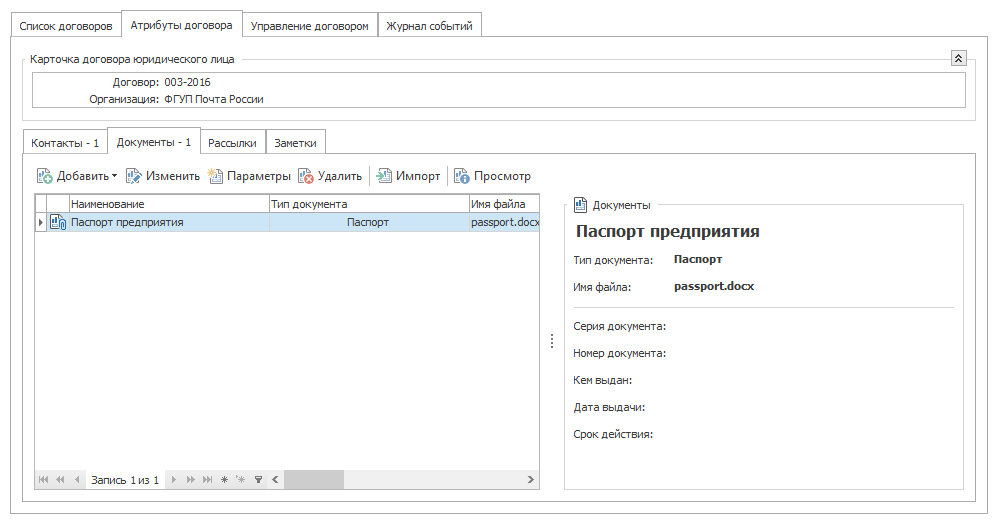Open Параметры in the toolbar
The image size is (998, 524).
(250, 176)
